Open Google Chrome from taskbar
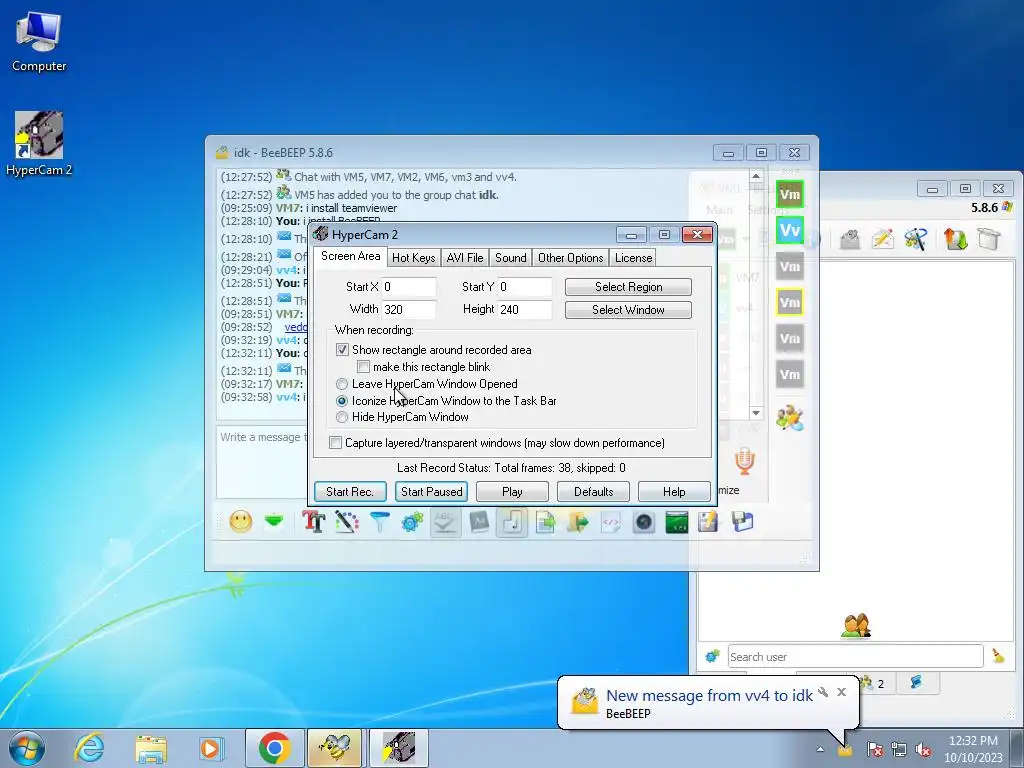 point(274,748)
